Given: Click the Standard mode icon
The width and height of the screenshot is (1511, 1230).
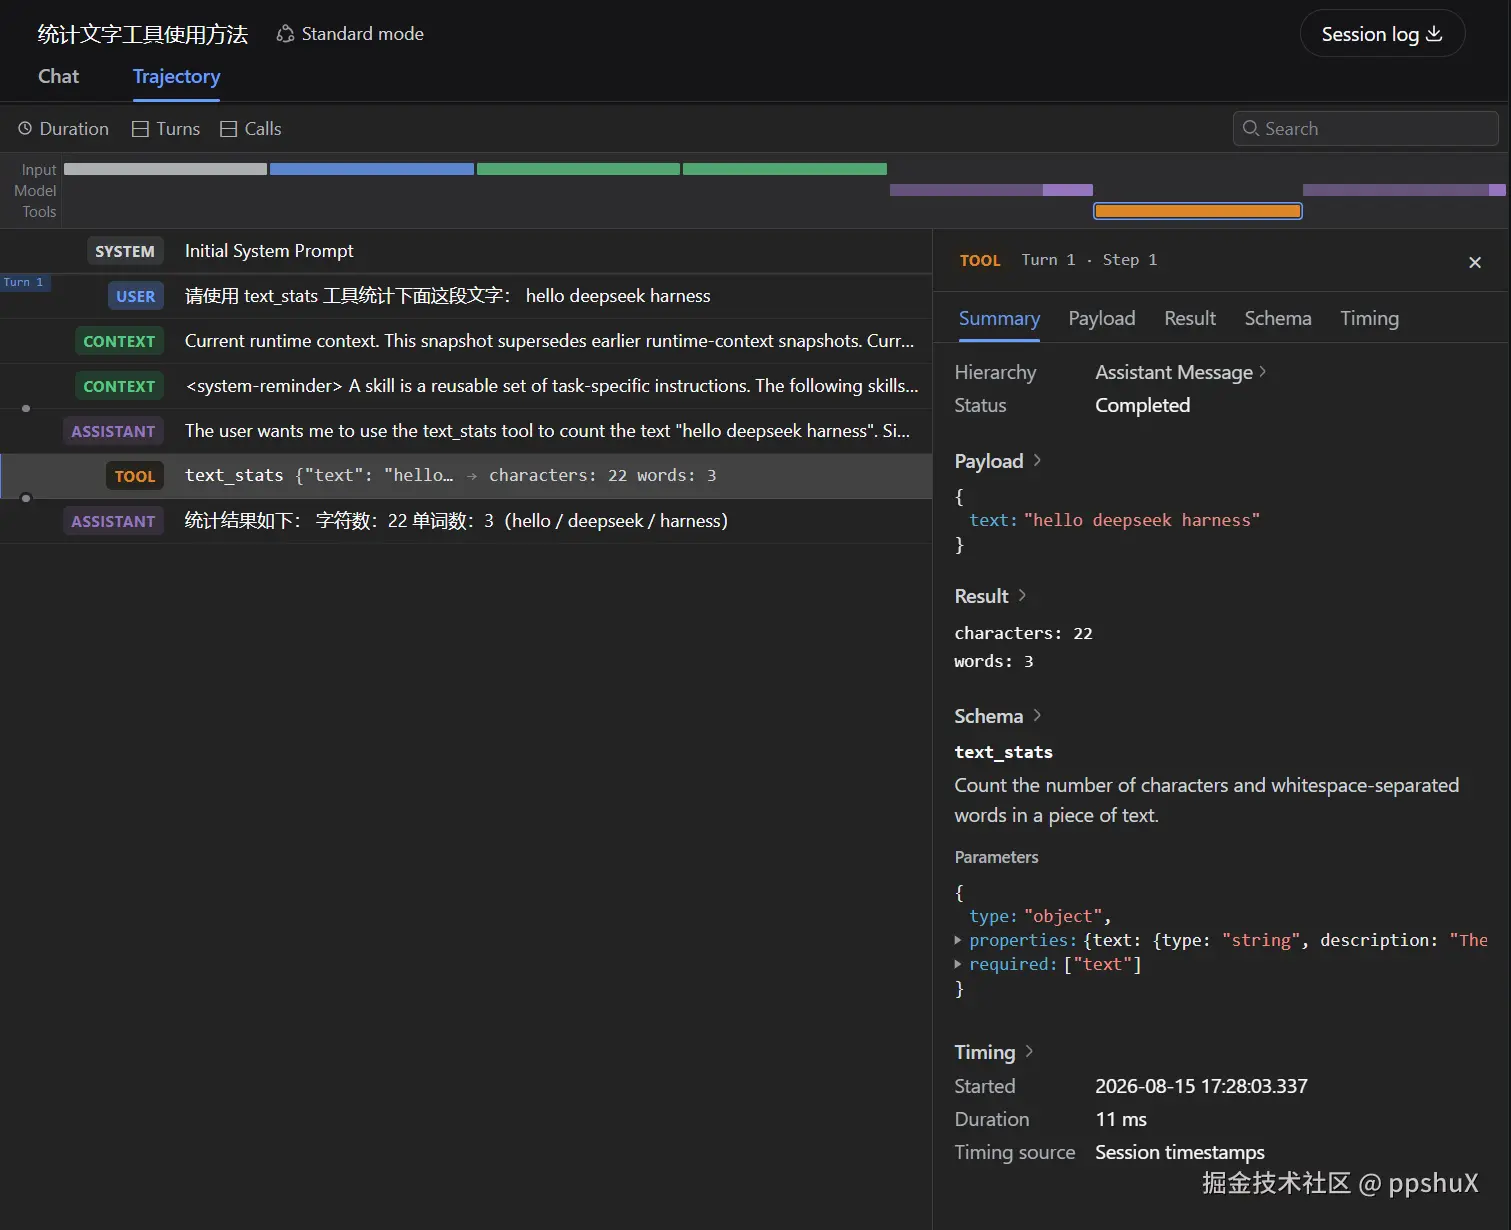Looking at the screenshot, I should coord(285,34).
